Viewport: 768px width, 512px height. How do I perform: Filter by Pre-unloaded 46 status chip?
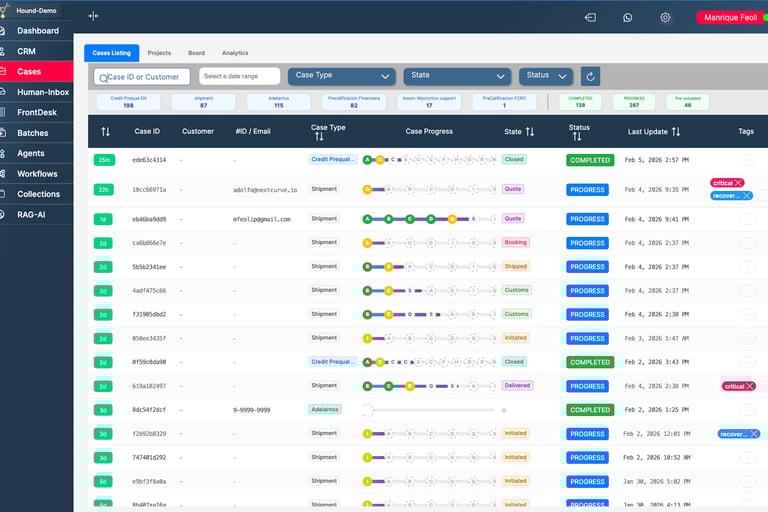pos(688,102)
